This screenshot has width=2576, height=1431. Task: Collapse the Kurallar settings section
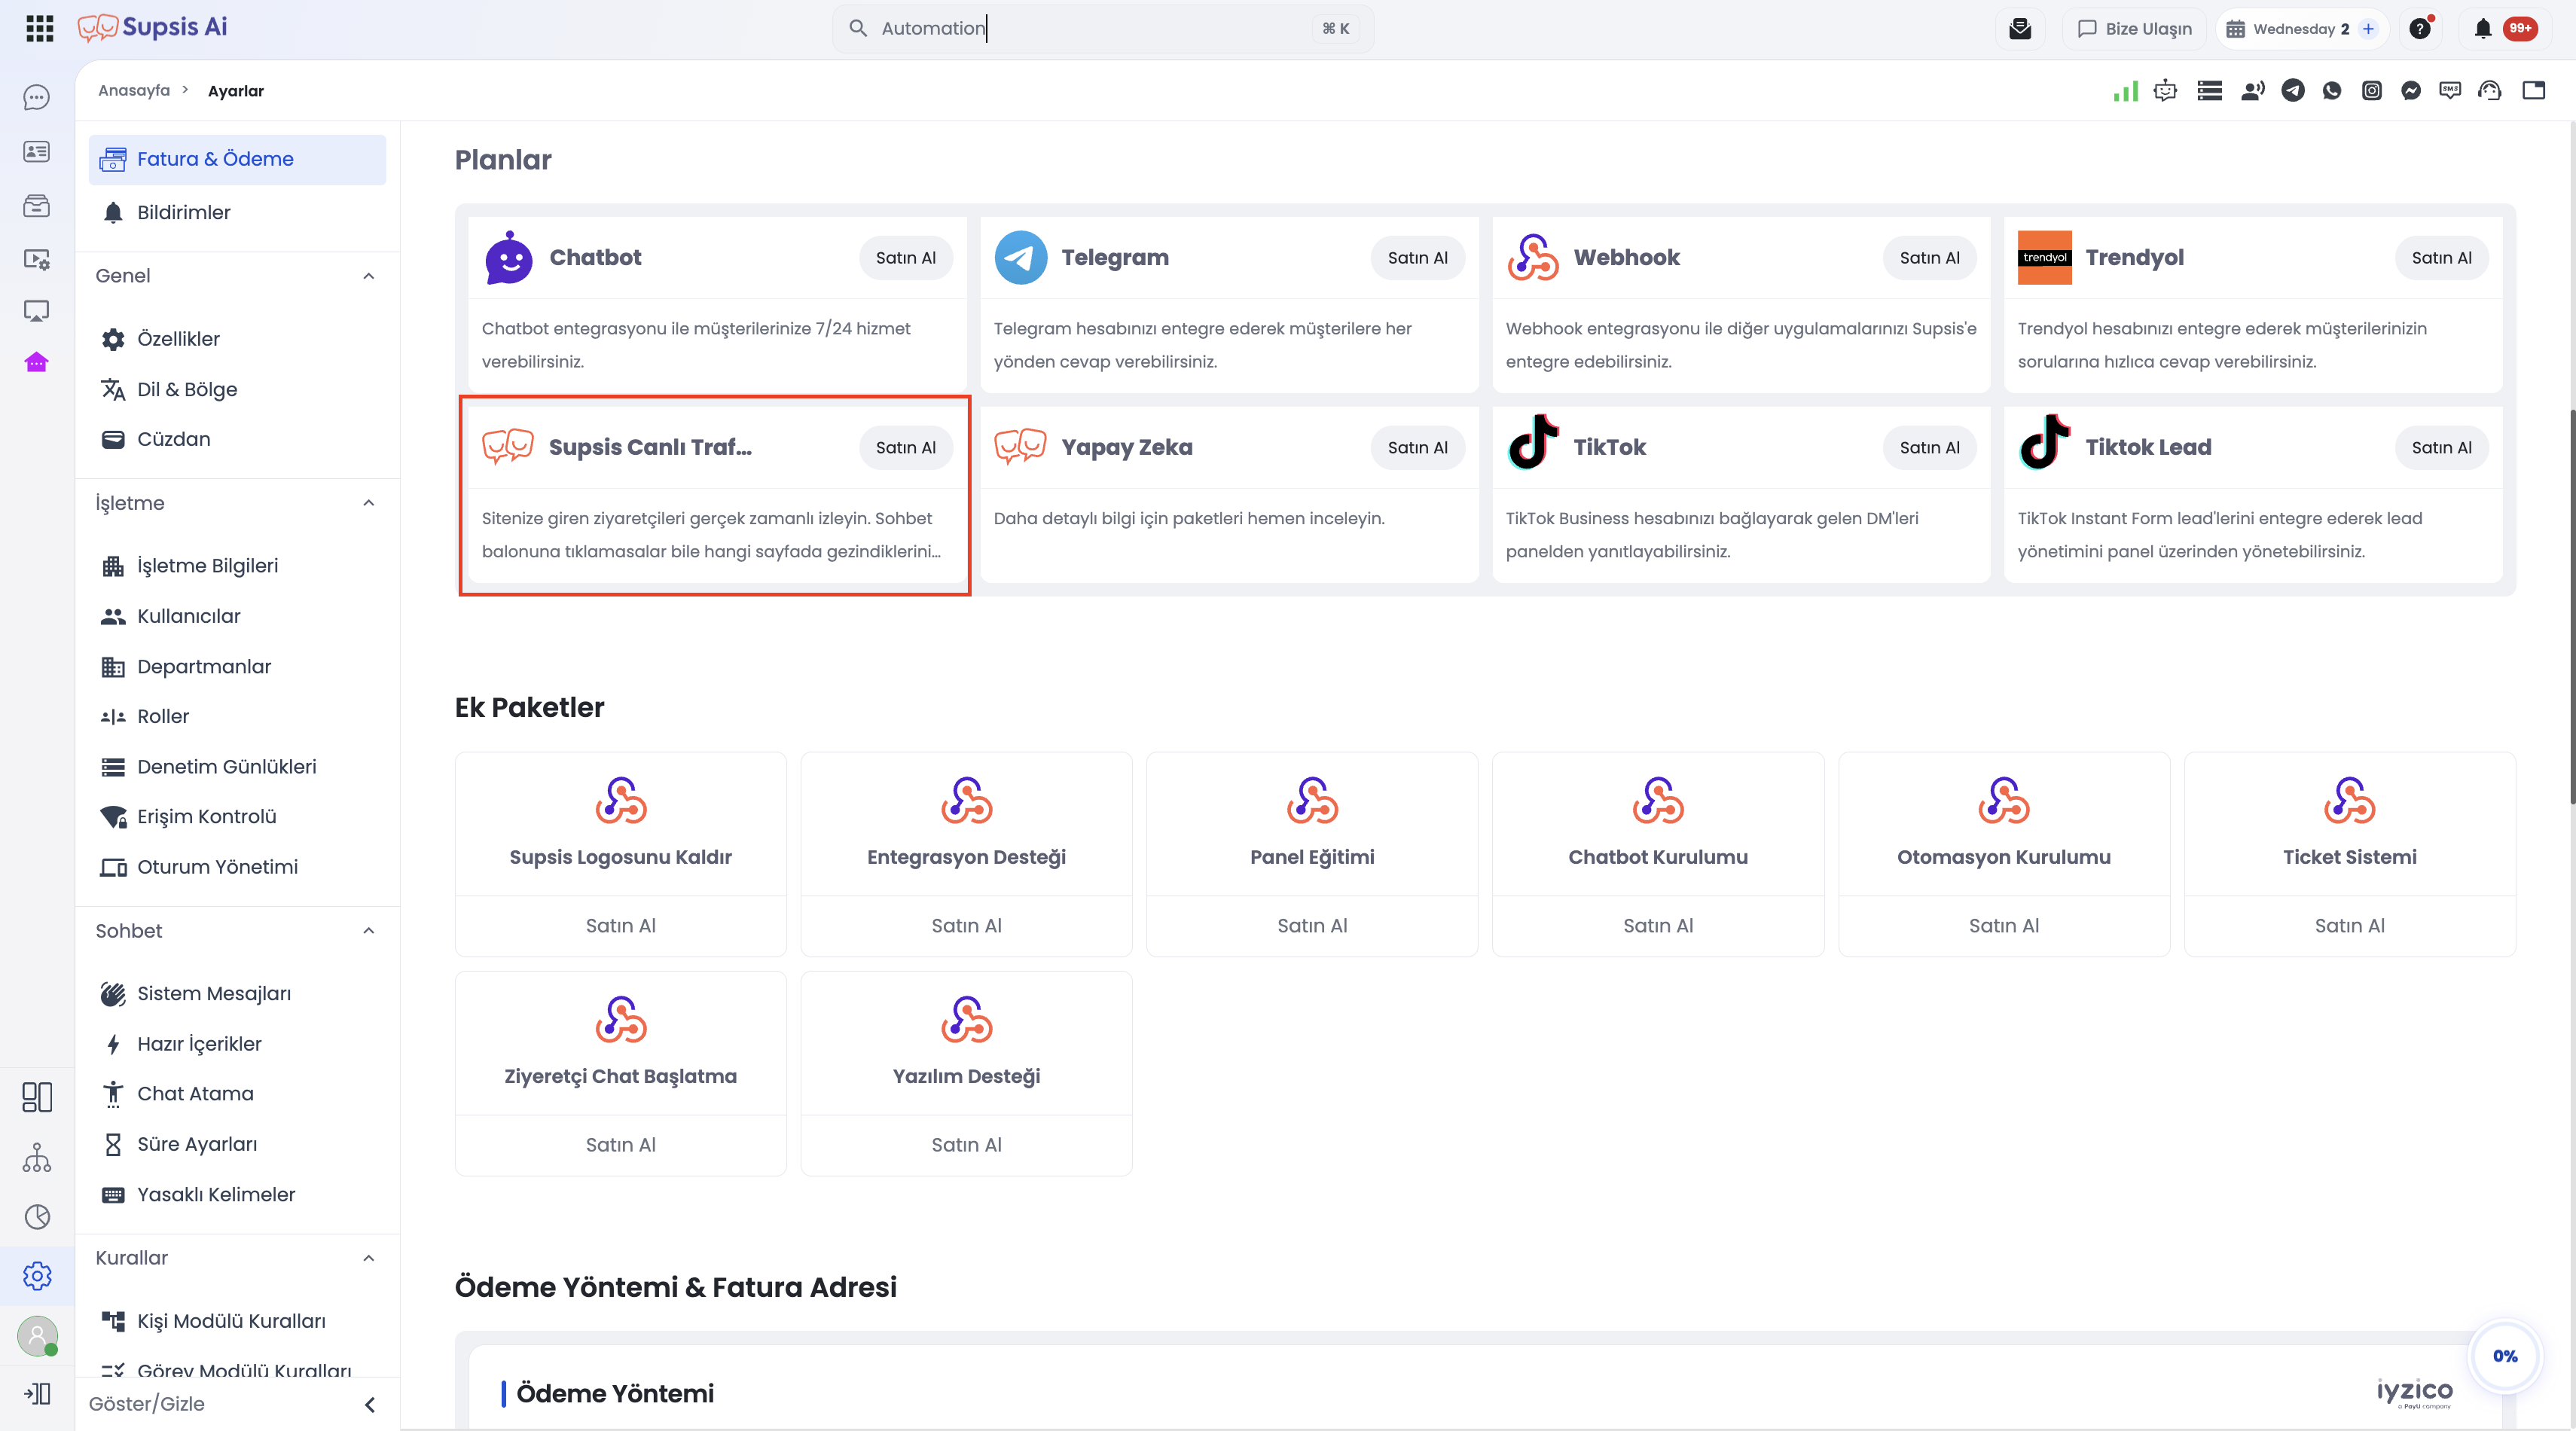click(369, 1258)
